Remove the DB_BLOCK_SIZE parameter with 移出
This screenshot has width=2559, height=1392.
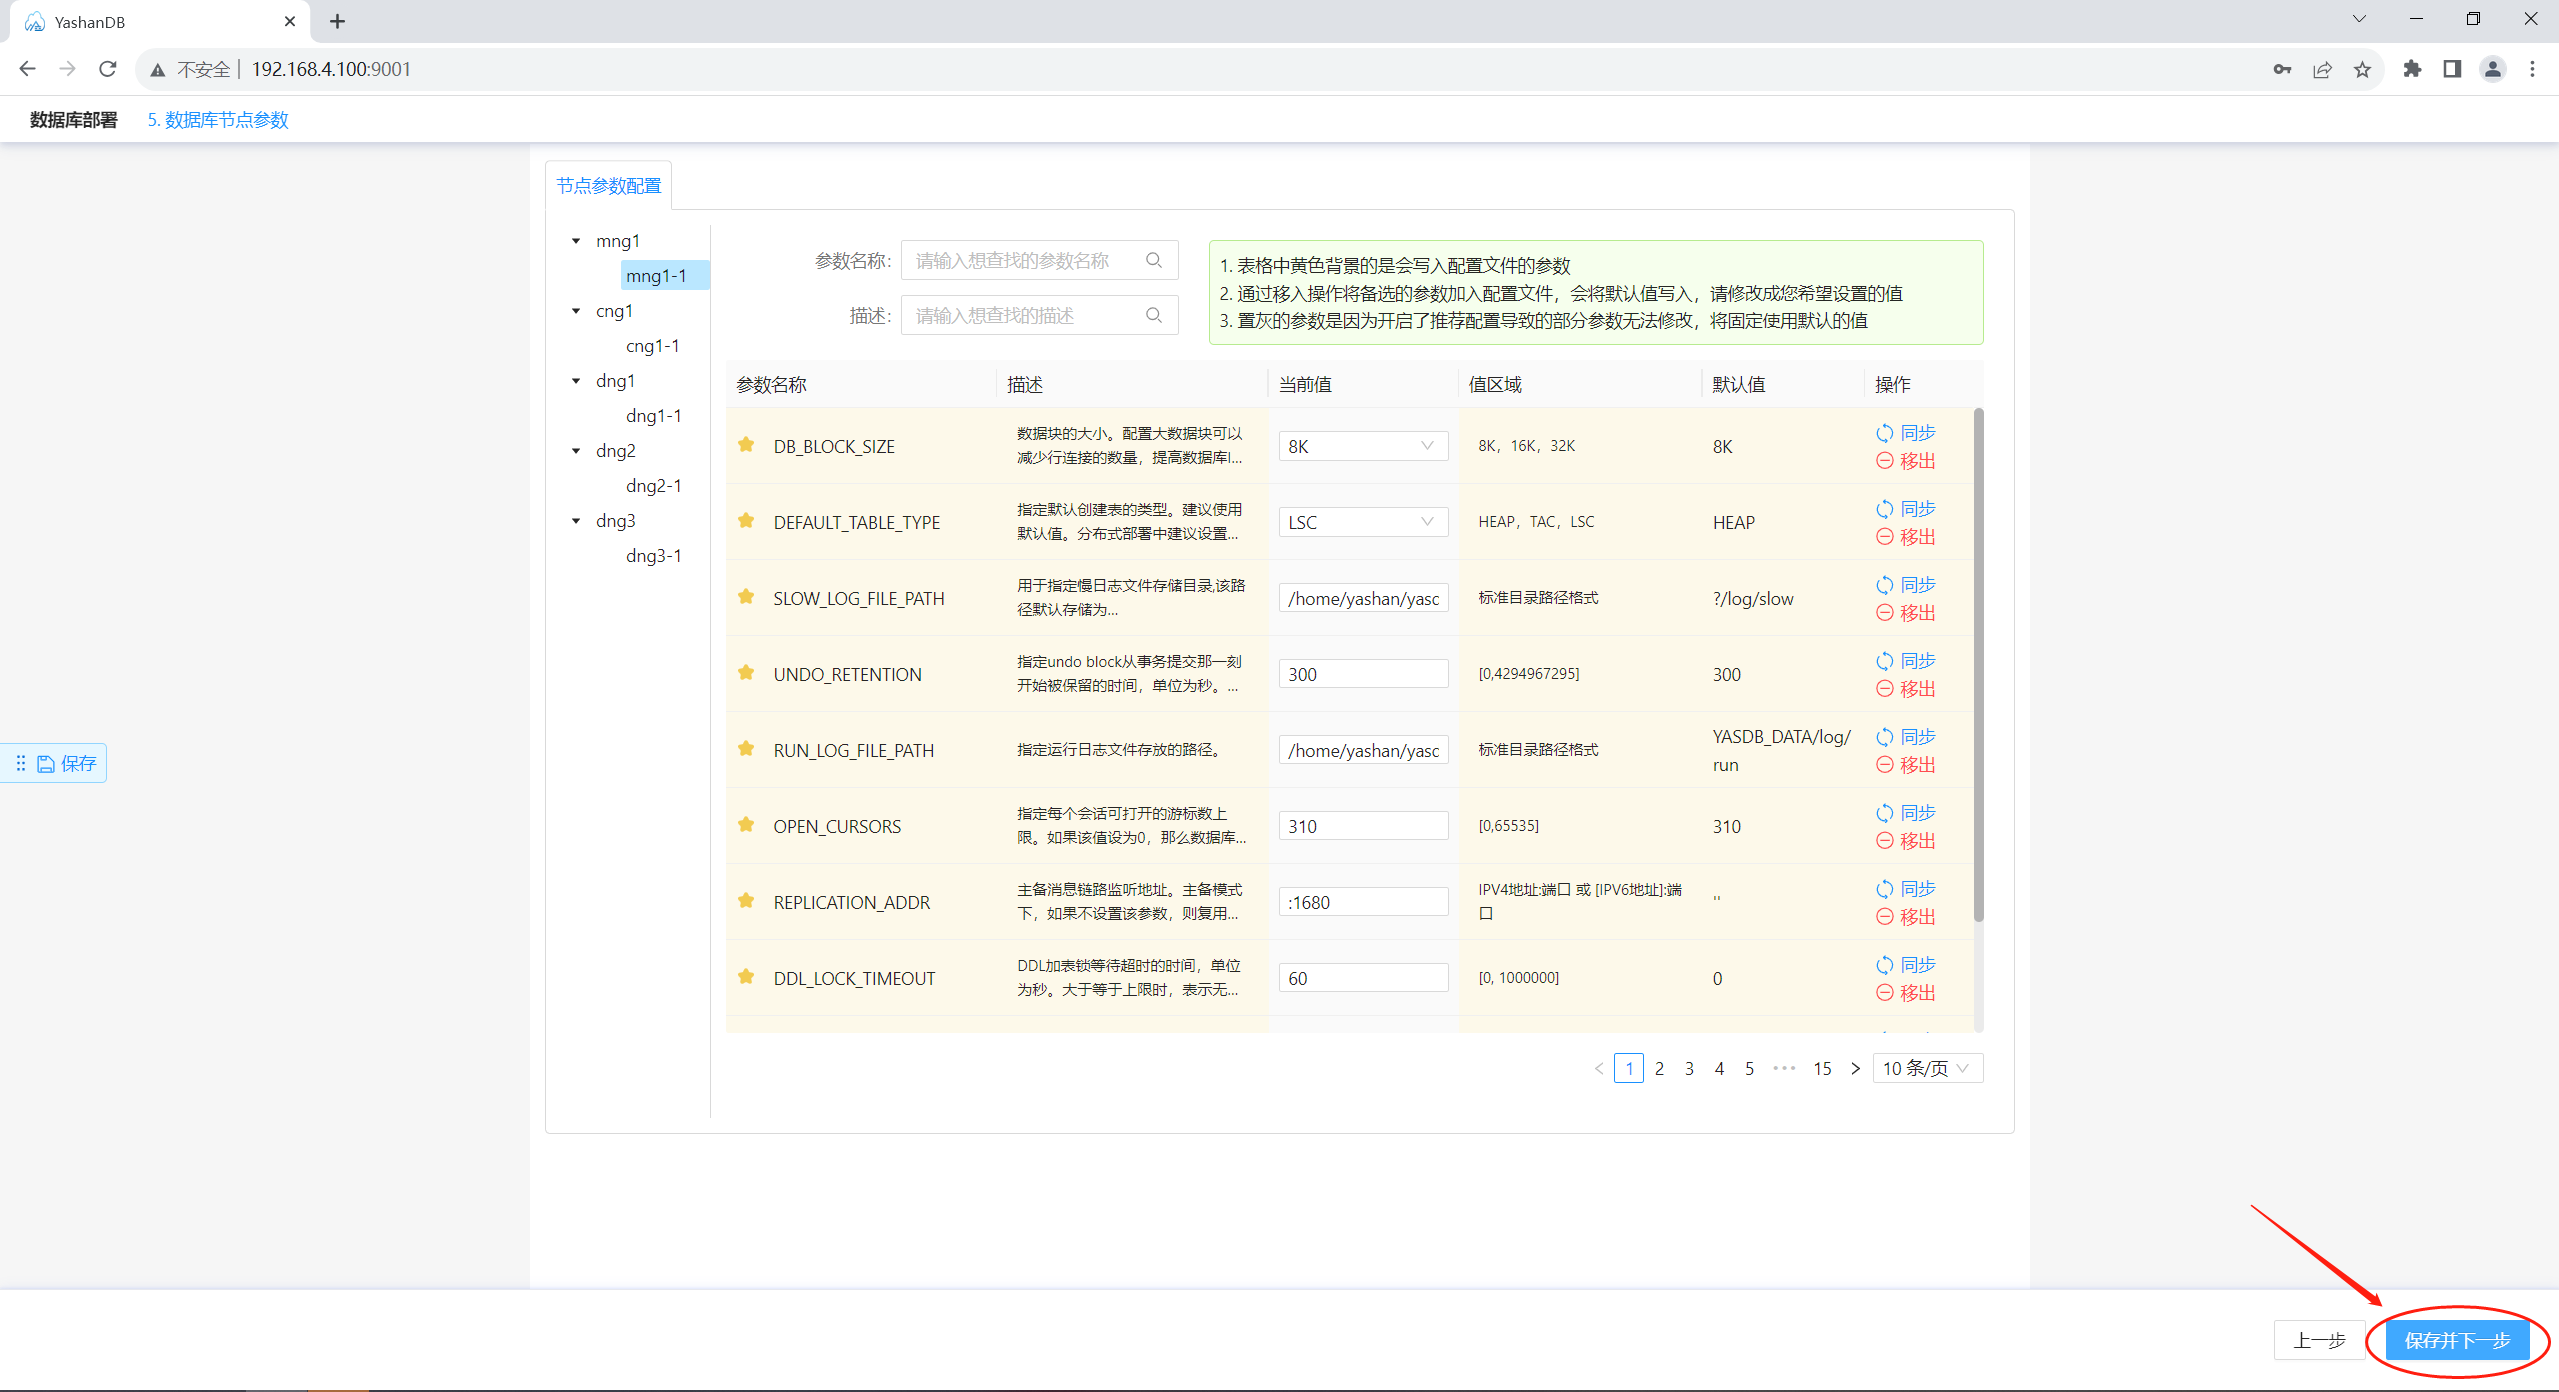1906,461
